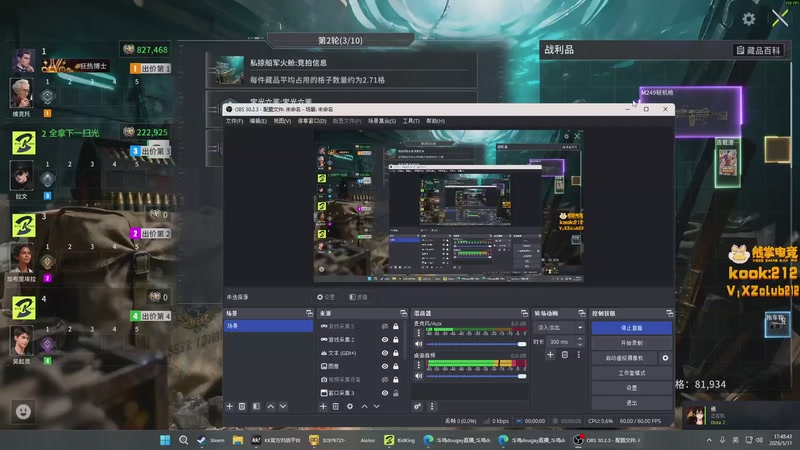Add a new scene with the plus icon
The image size is (800, 450).
[230, 407]
